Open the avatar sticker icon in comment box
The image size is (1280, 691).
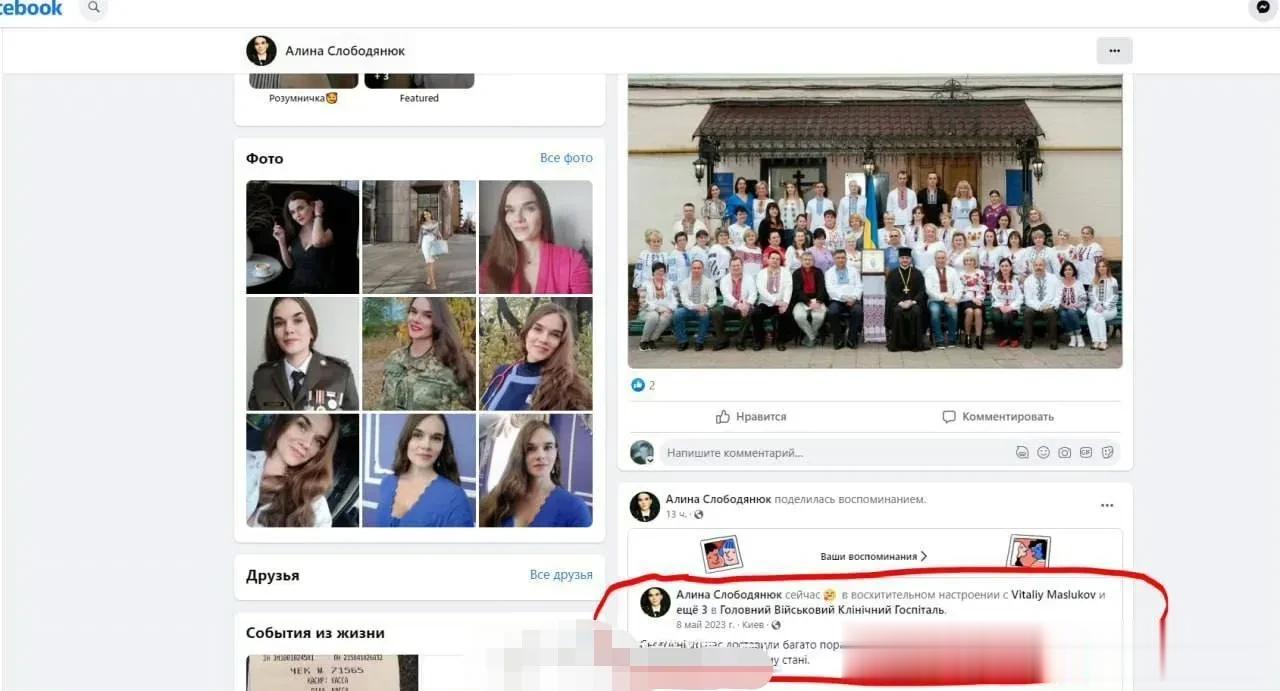[1022, 453]
